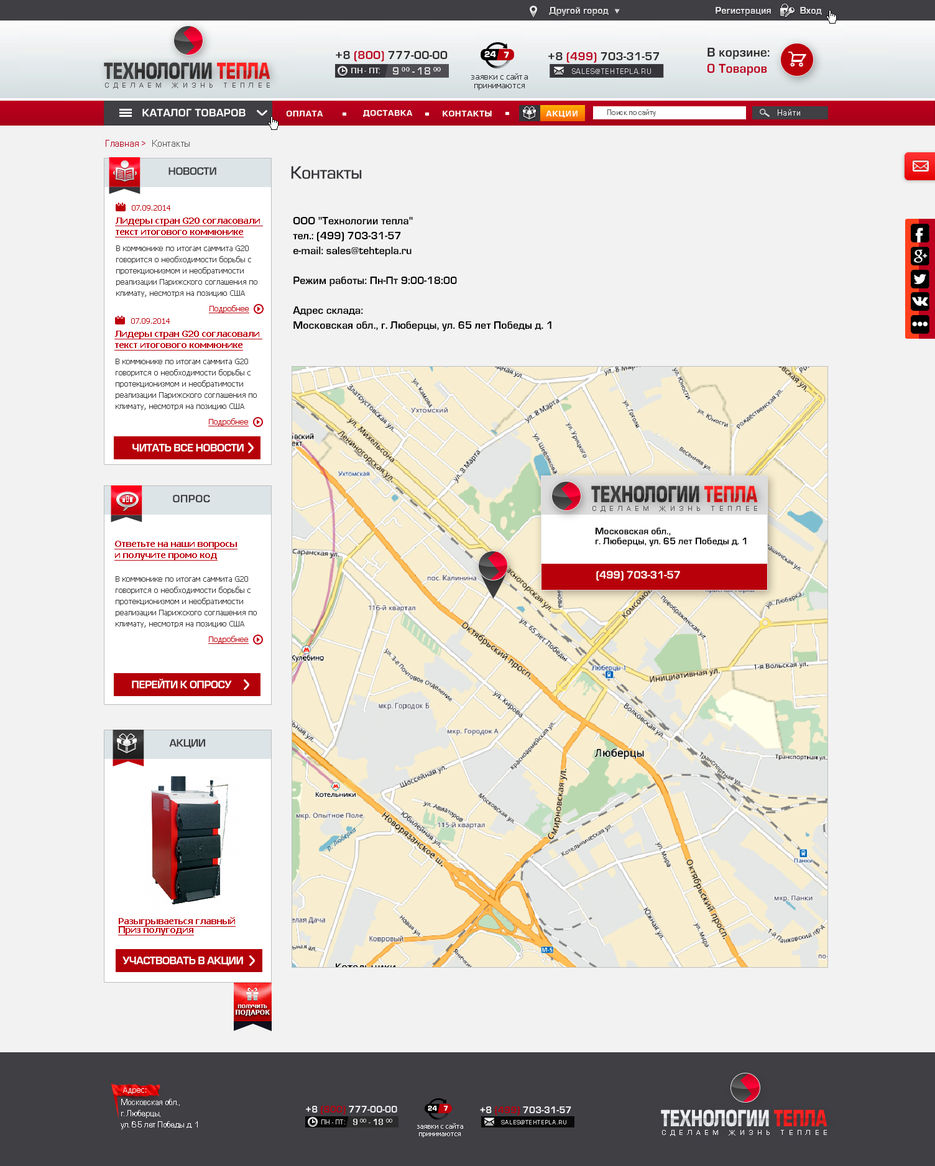The height and width of the screenshot is (1166, 935).
Task: Click the SALES@TEHTEPLA.RU email badge in header
Action: click(x=606, y=71)
